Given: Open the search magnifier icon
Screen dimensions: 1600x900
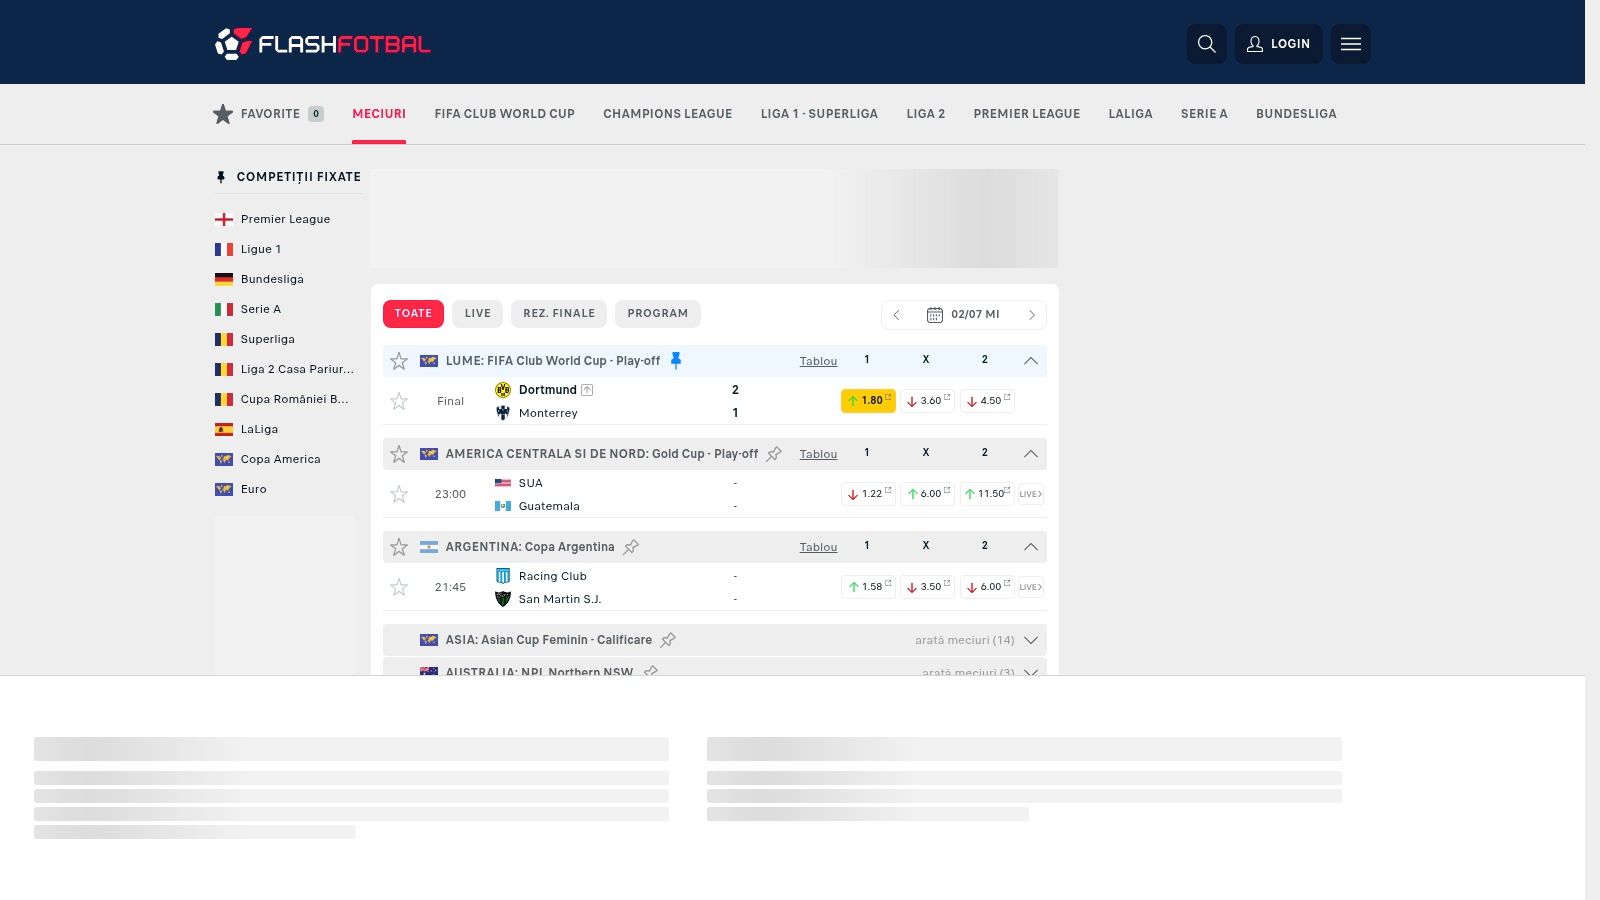Looking at the screenshot, I should pyautogui.click(x=1206, y=44).
